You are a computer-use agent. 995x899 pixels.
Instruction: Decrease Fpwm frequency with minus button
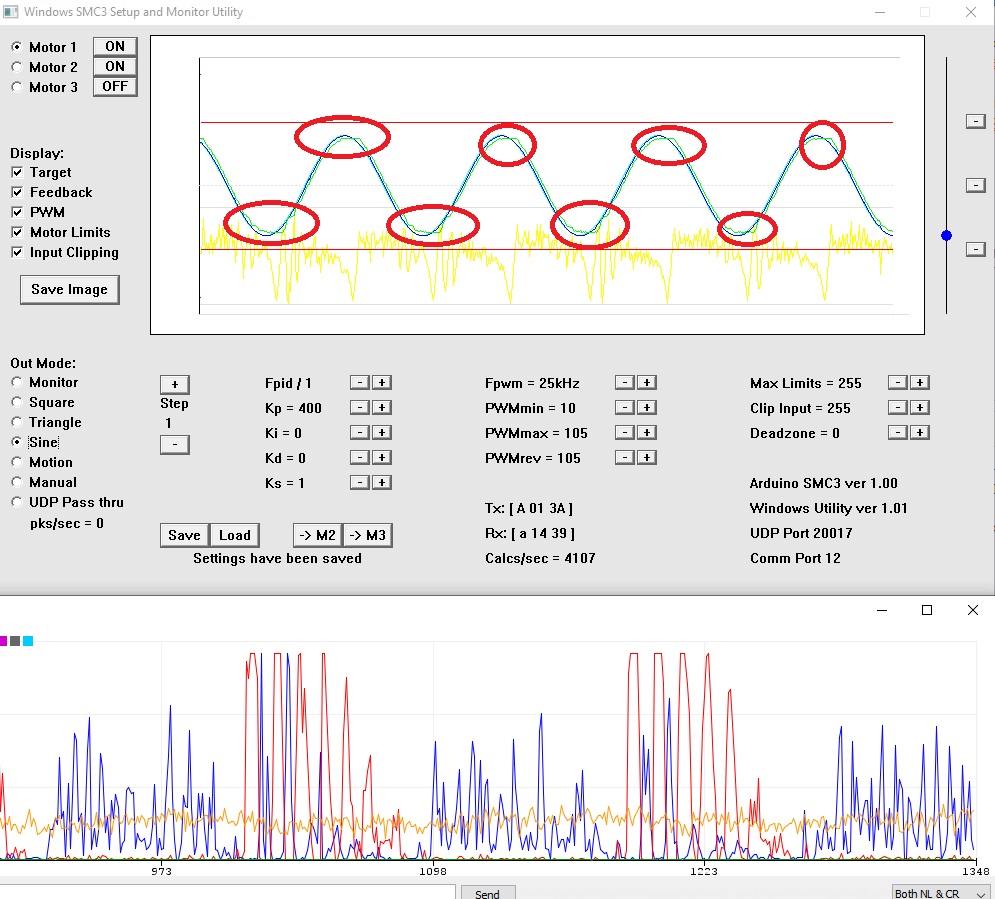click(x=623, y=383)
